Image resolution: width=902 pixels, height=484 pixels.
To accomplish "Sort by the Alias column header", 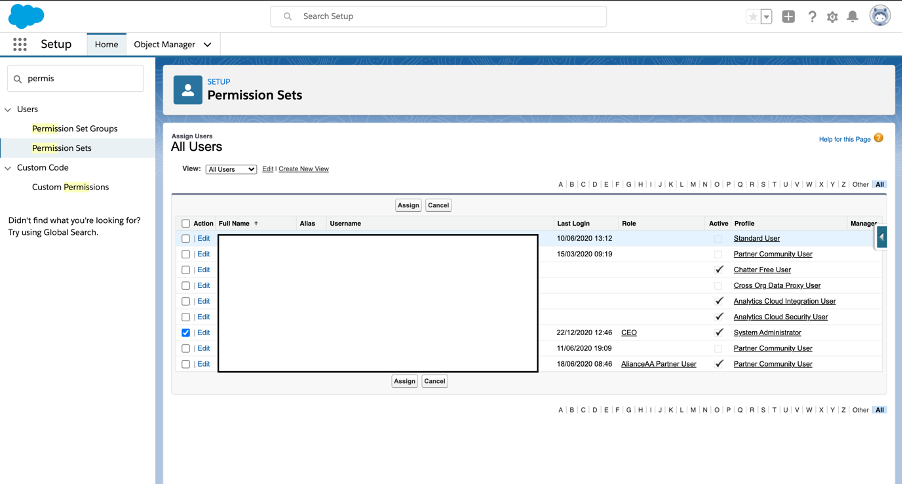I will [307, 223].
